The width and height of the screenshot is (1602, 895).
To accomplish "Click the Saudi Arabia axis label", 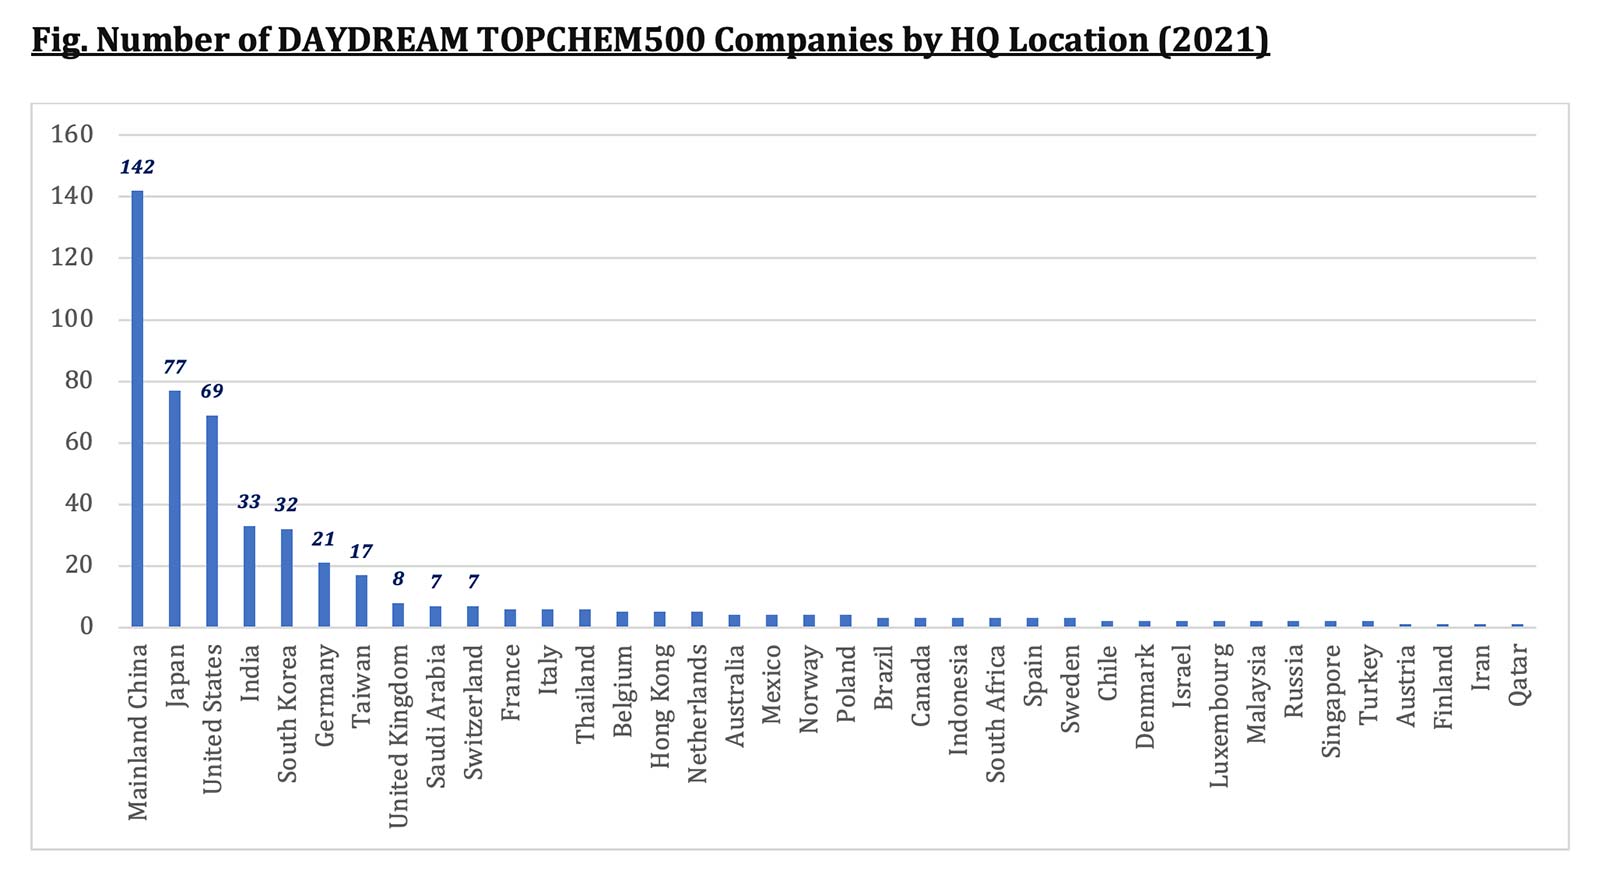I will (436, 716).
